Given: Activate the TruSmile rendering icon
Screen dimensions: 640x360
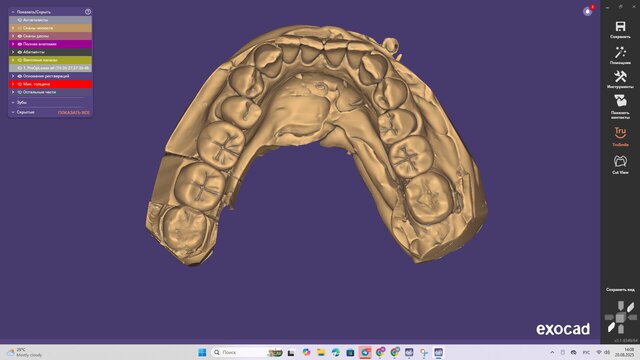Looking at the screenshot, I should pyautogui.click(x=620, y=133).
